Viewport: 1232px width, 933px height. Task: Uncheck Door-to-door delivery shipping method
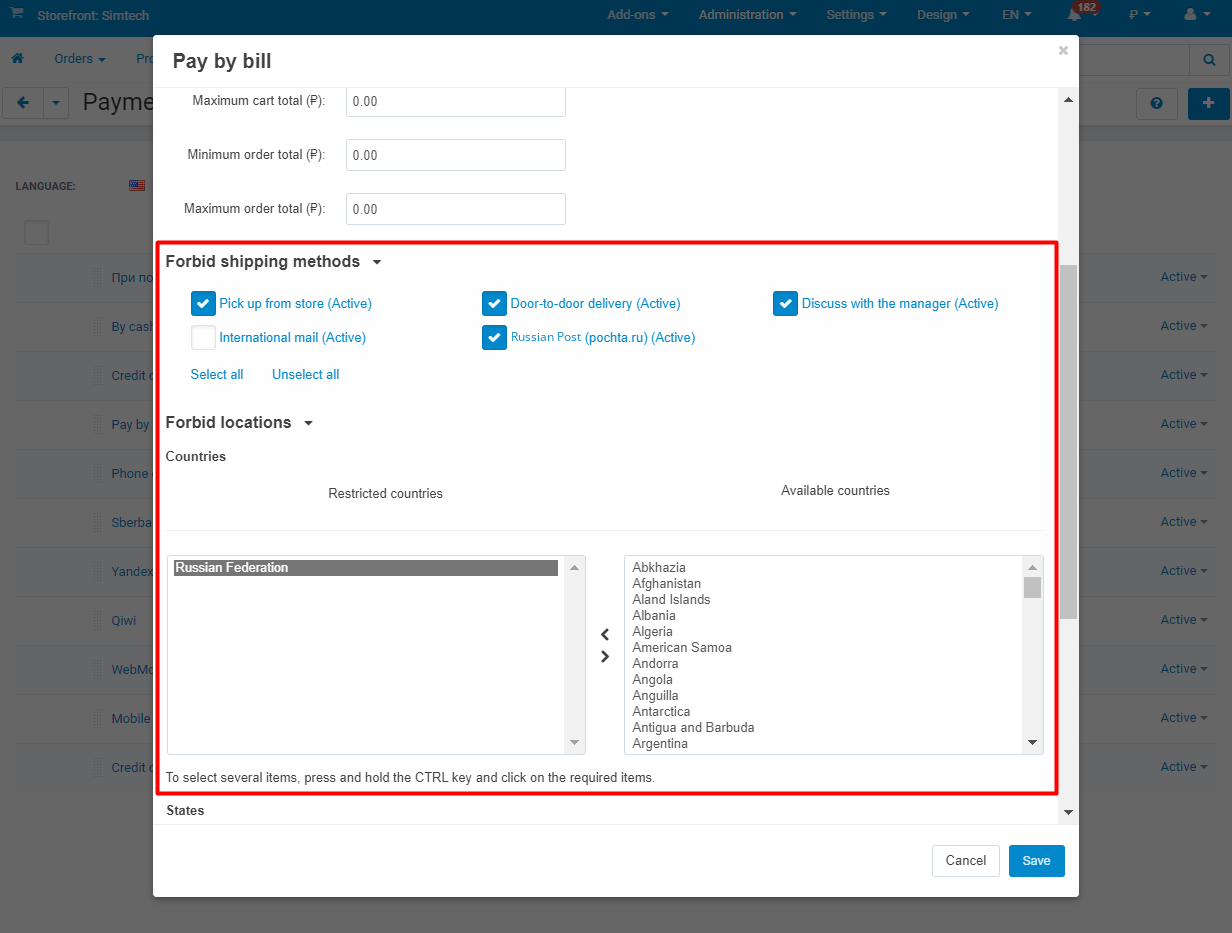click(494, 303)
